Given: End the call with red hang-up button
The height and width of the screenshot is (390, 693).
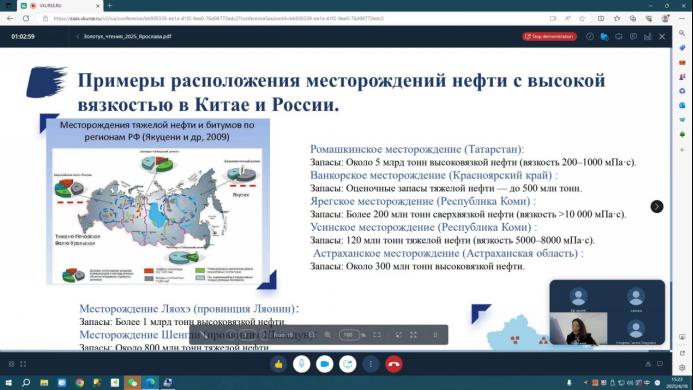Looking at the screenshot, I should tap(394, 364).
